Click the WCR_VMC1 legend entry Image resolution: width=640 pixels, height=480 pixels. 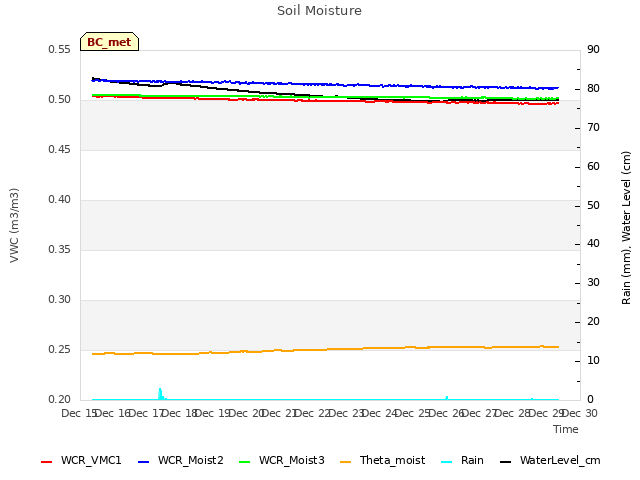point(81,461)
